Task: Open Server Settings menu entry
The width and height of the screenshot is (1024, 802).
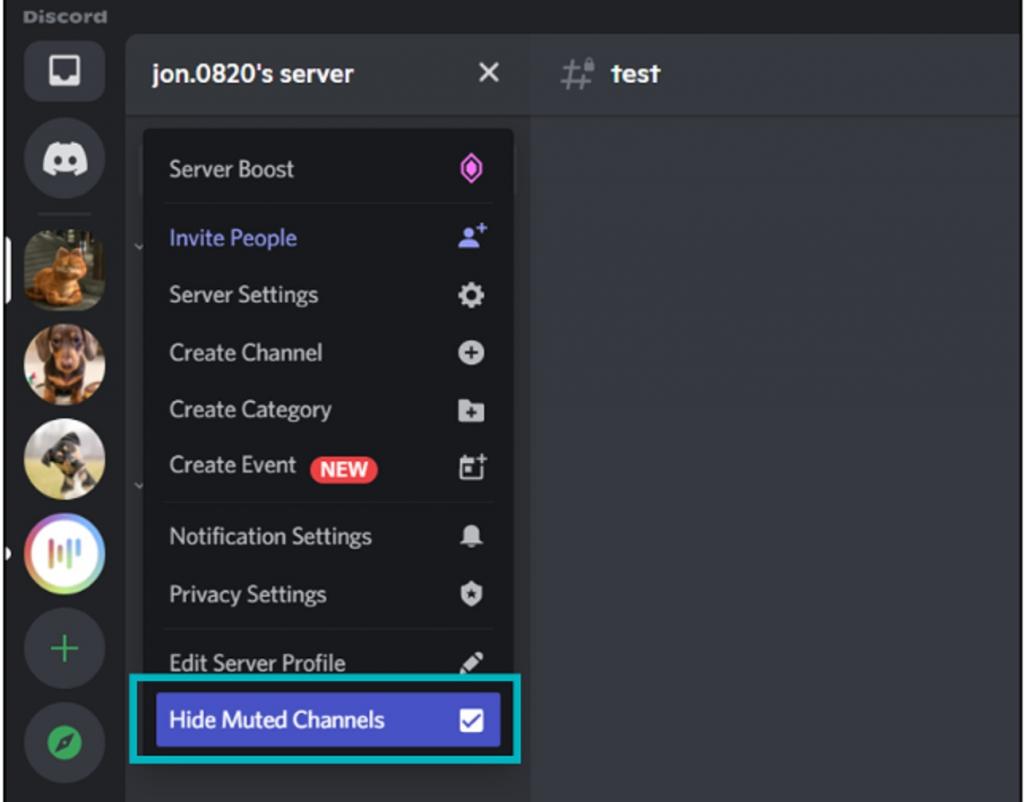Action: point(328,295)
